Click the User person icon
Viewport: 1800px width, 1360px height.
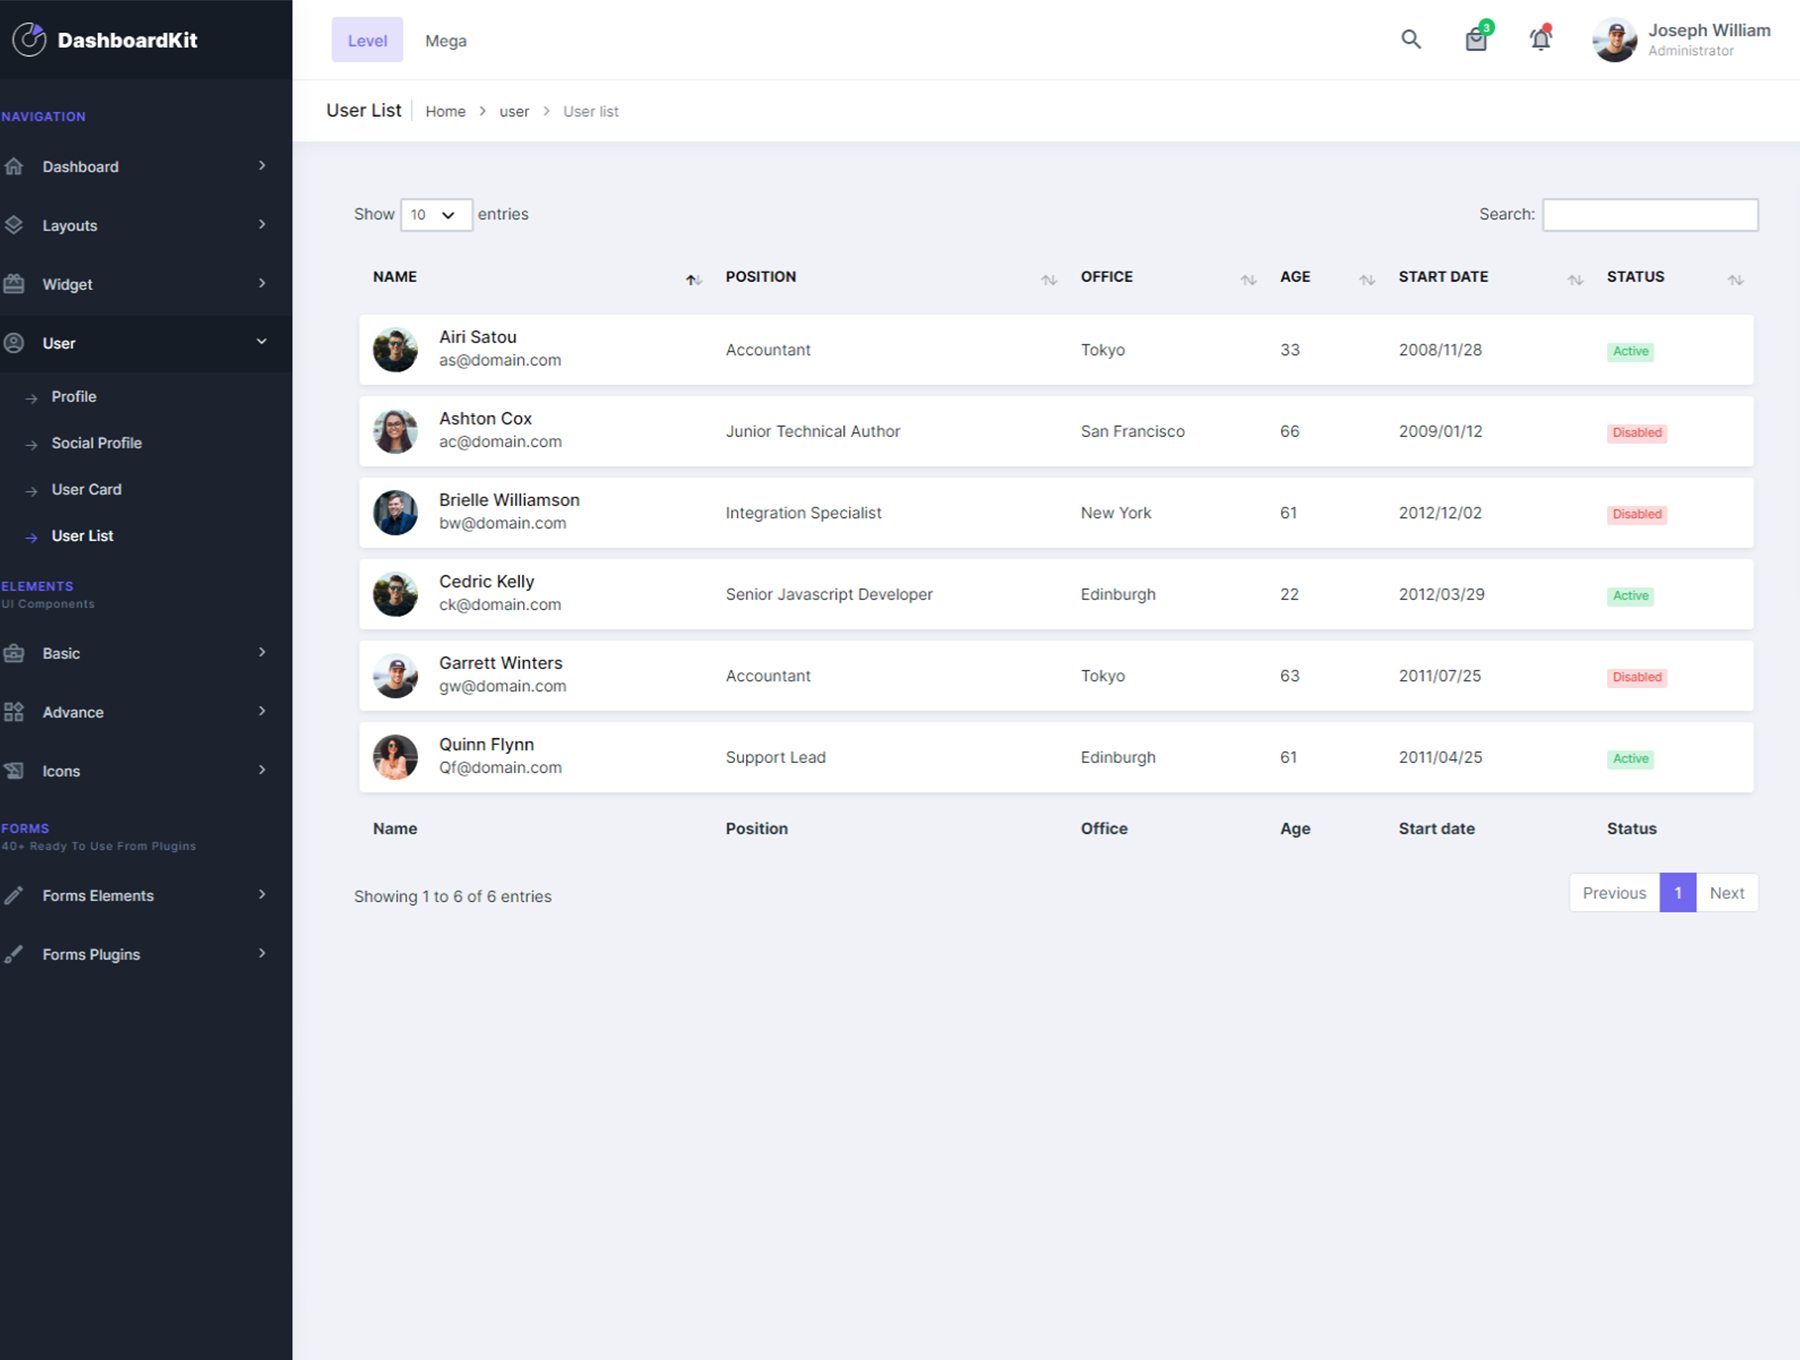click(x=14, y=343)
